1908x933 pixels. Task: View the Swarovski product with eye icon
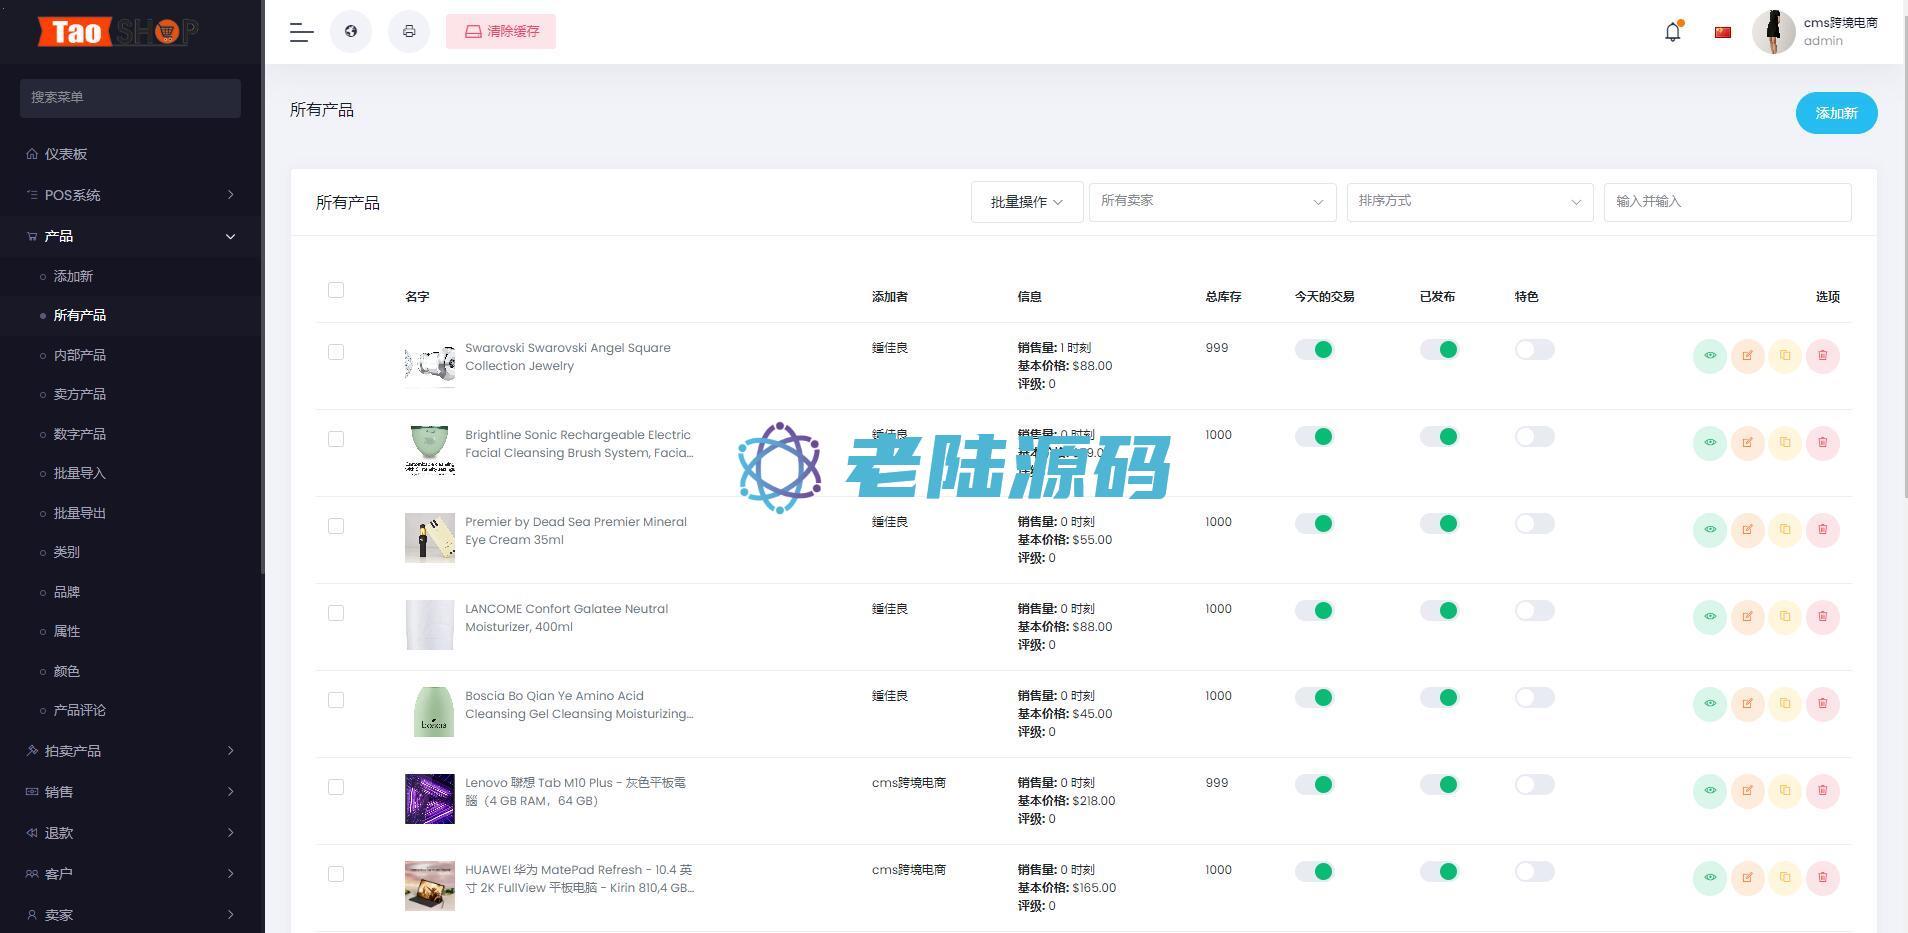pyautogui.click(x=1709, y=356)
